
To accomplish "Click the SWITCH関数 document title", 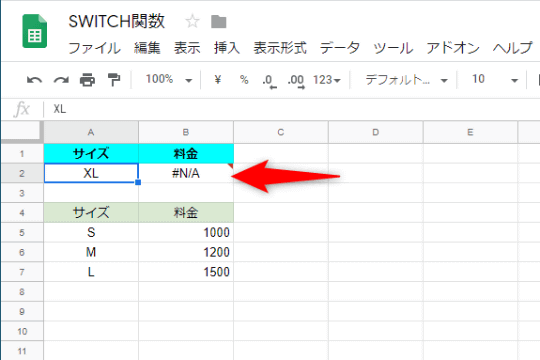I will (x=117, y=21).
